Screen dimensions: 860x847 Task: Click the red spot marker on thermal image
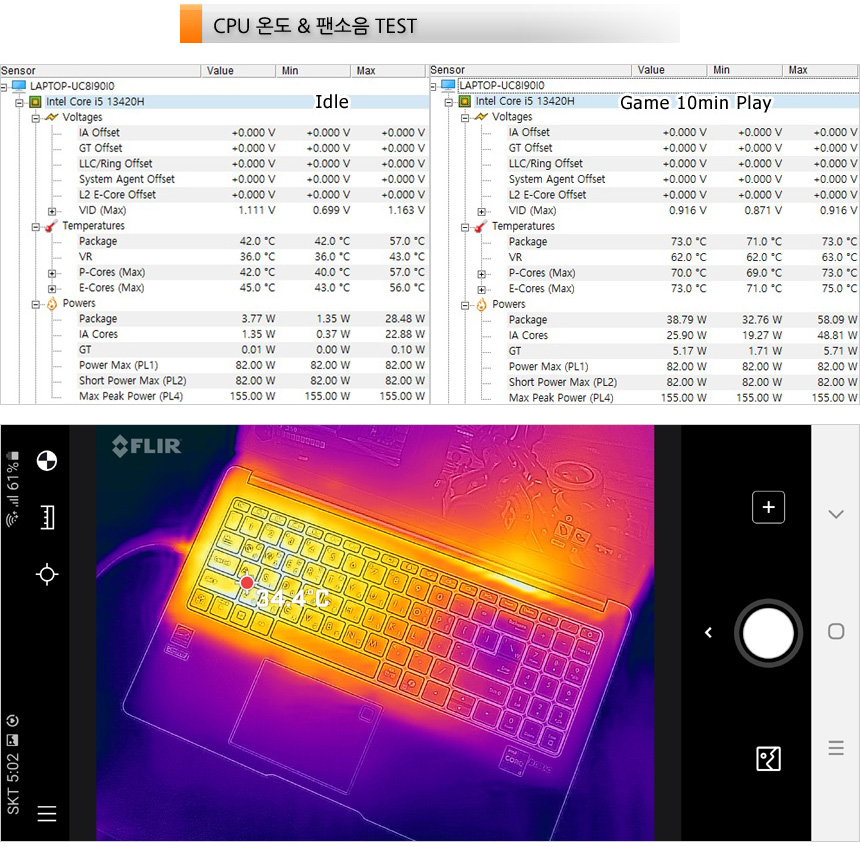[x=247, y=583]
